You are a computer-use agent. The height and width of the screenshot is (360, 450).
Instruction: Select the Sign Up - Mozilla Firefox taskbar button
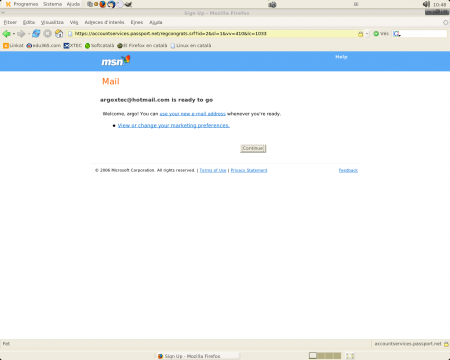point(198,356)
